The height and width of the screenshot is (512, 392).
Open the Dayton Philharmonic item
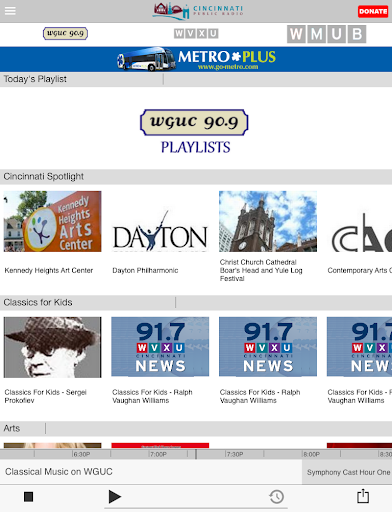tap(160, 233)
